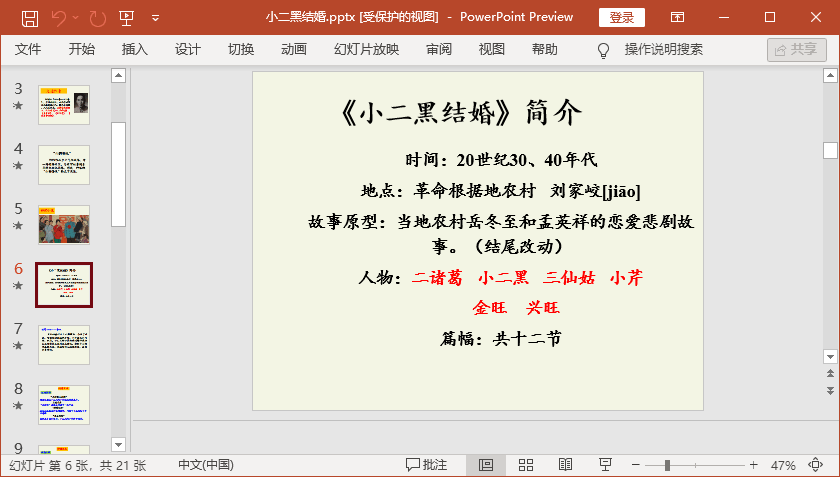Open Ribbon Display Options icon
The height and width of the screenshot is (477, 840).
(x=677, y=17)
